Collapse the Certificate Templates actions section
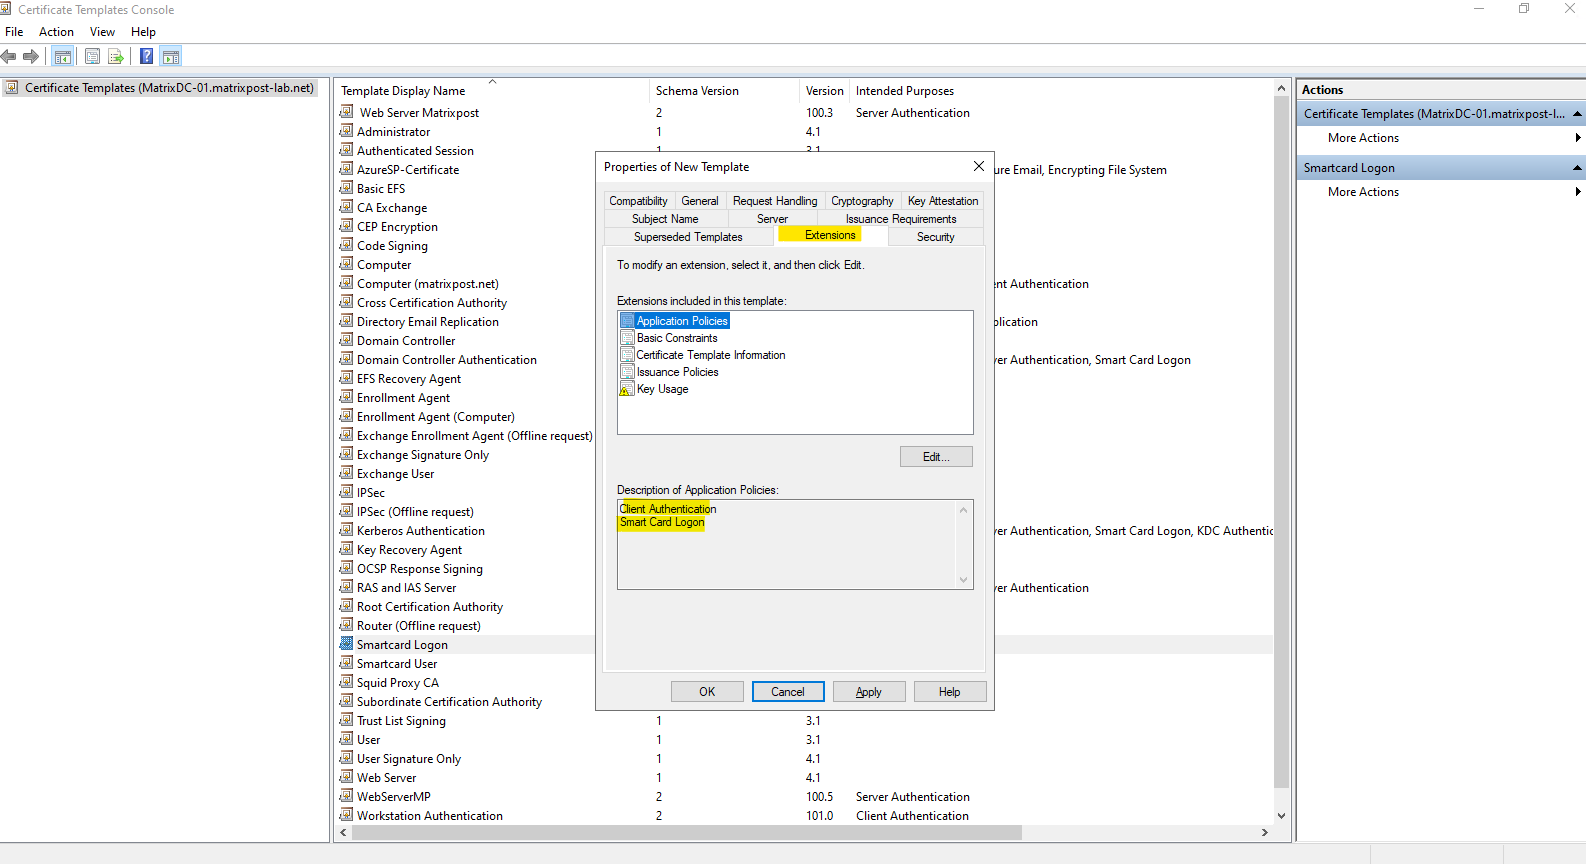This screenshot has width=1586, height=864. 1577,114
